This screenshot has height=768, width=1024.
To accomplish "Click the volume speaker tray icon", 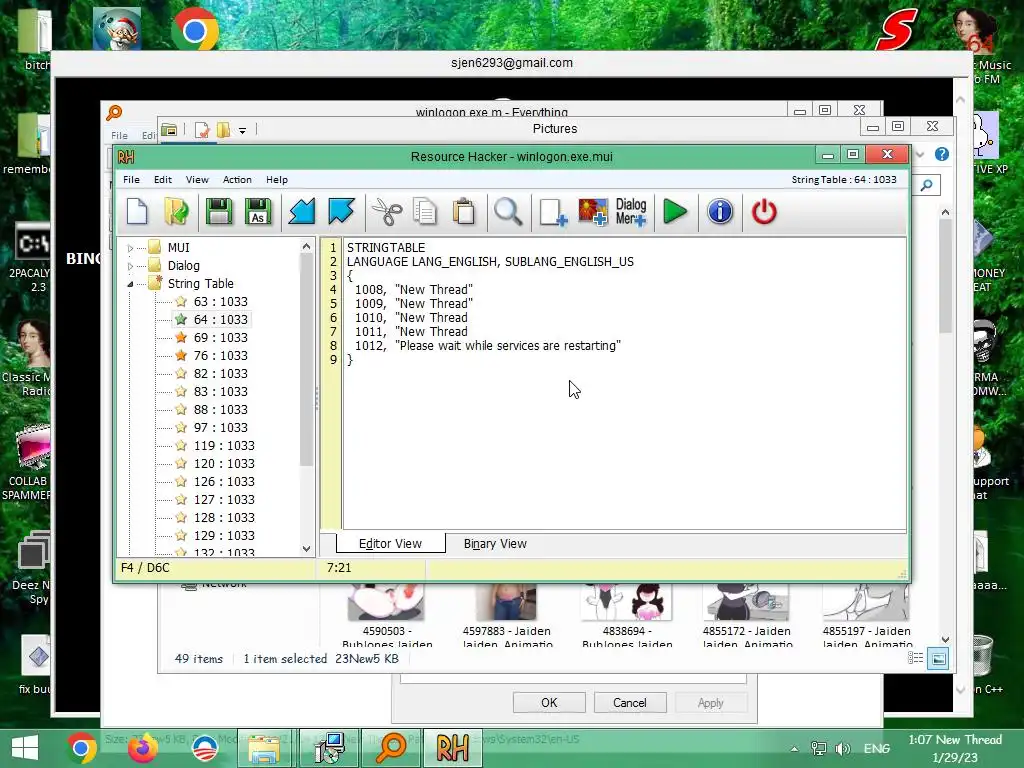I will pyautogui.click(x=843, y=748).
